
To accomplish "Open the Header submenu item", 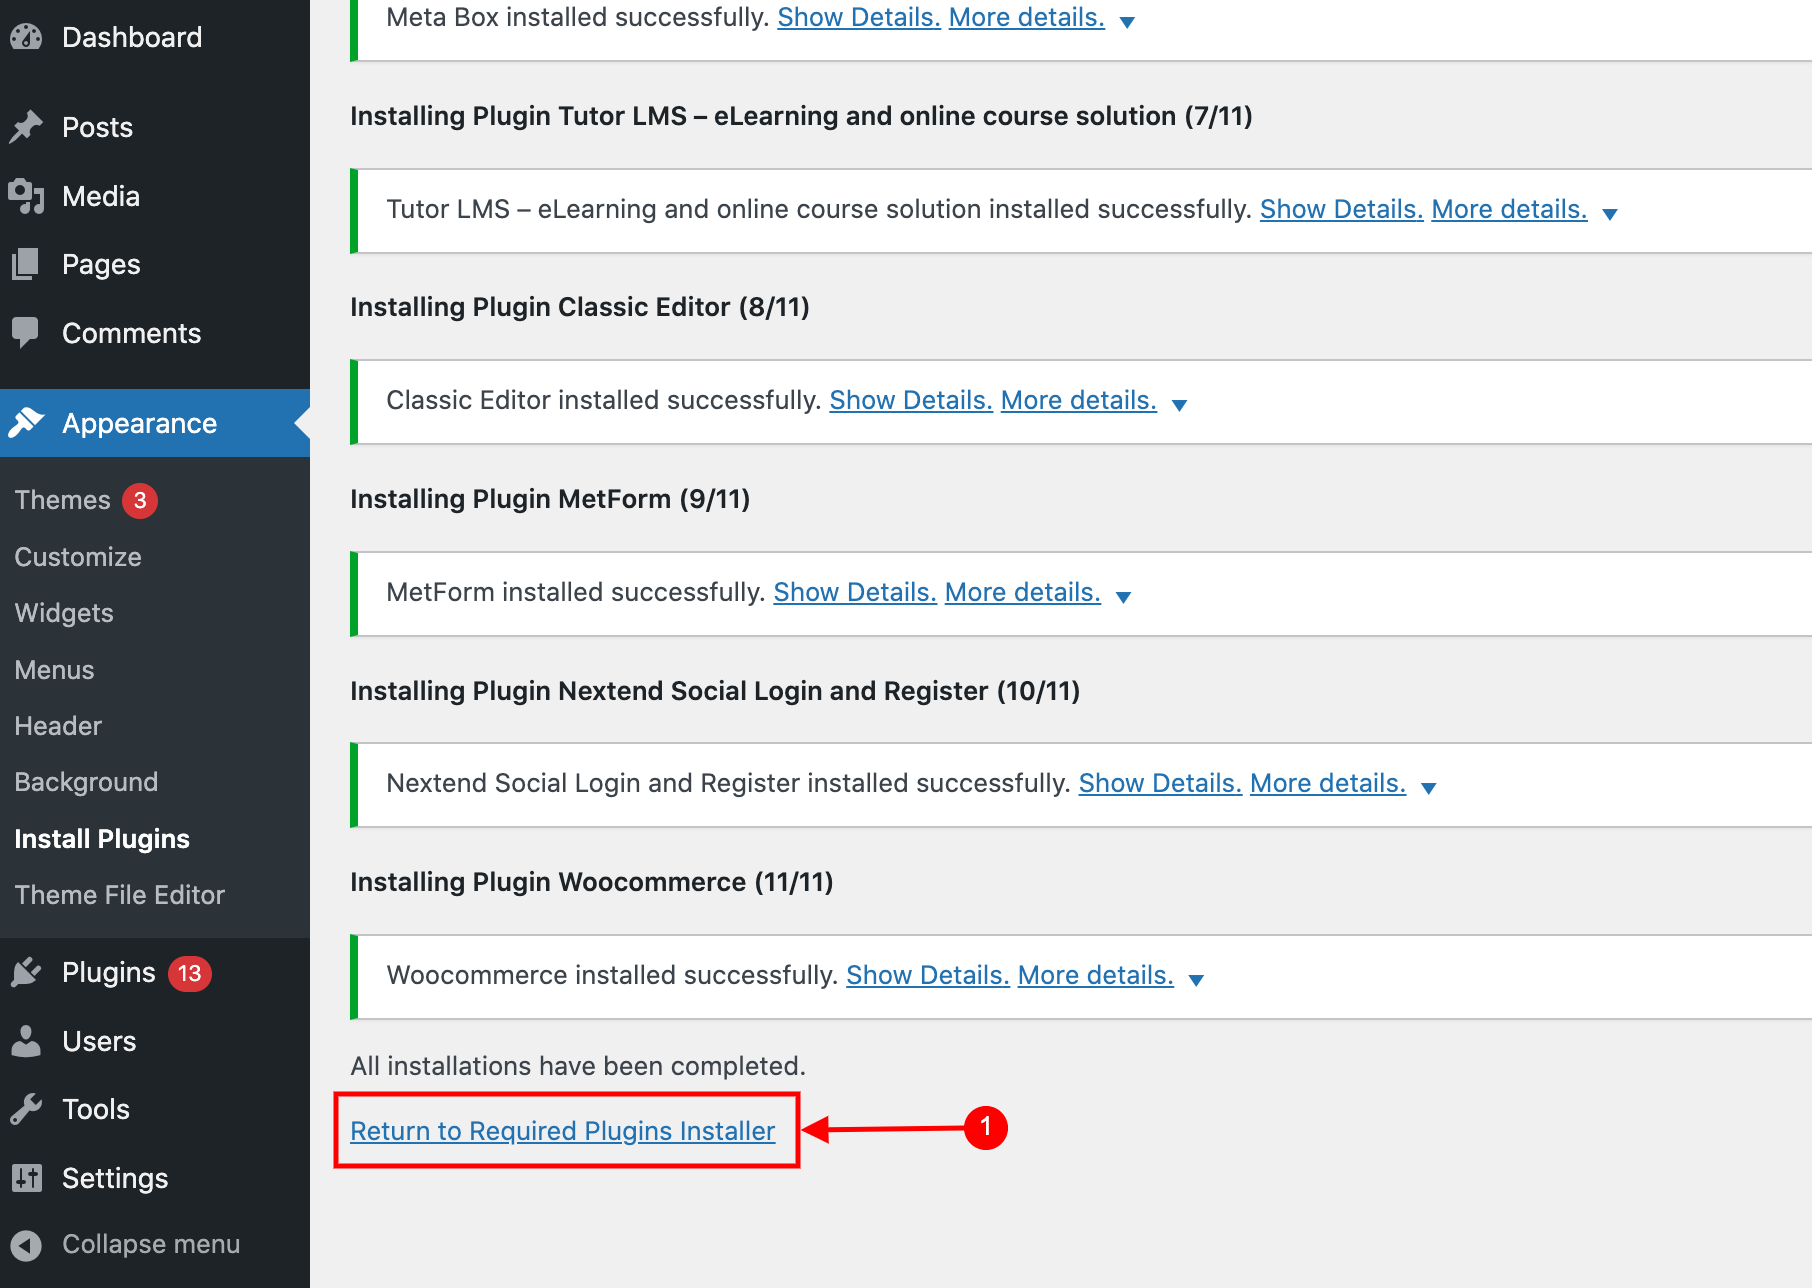I will click(58, 726).
